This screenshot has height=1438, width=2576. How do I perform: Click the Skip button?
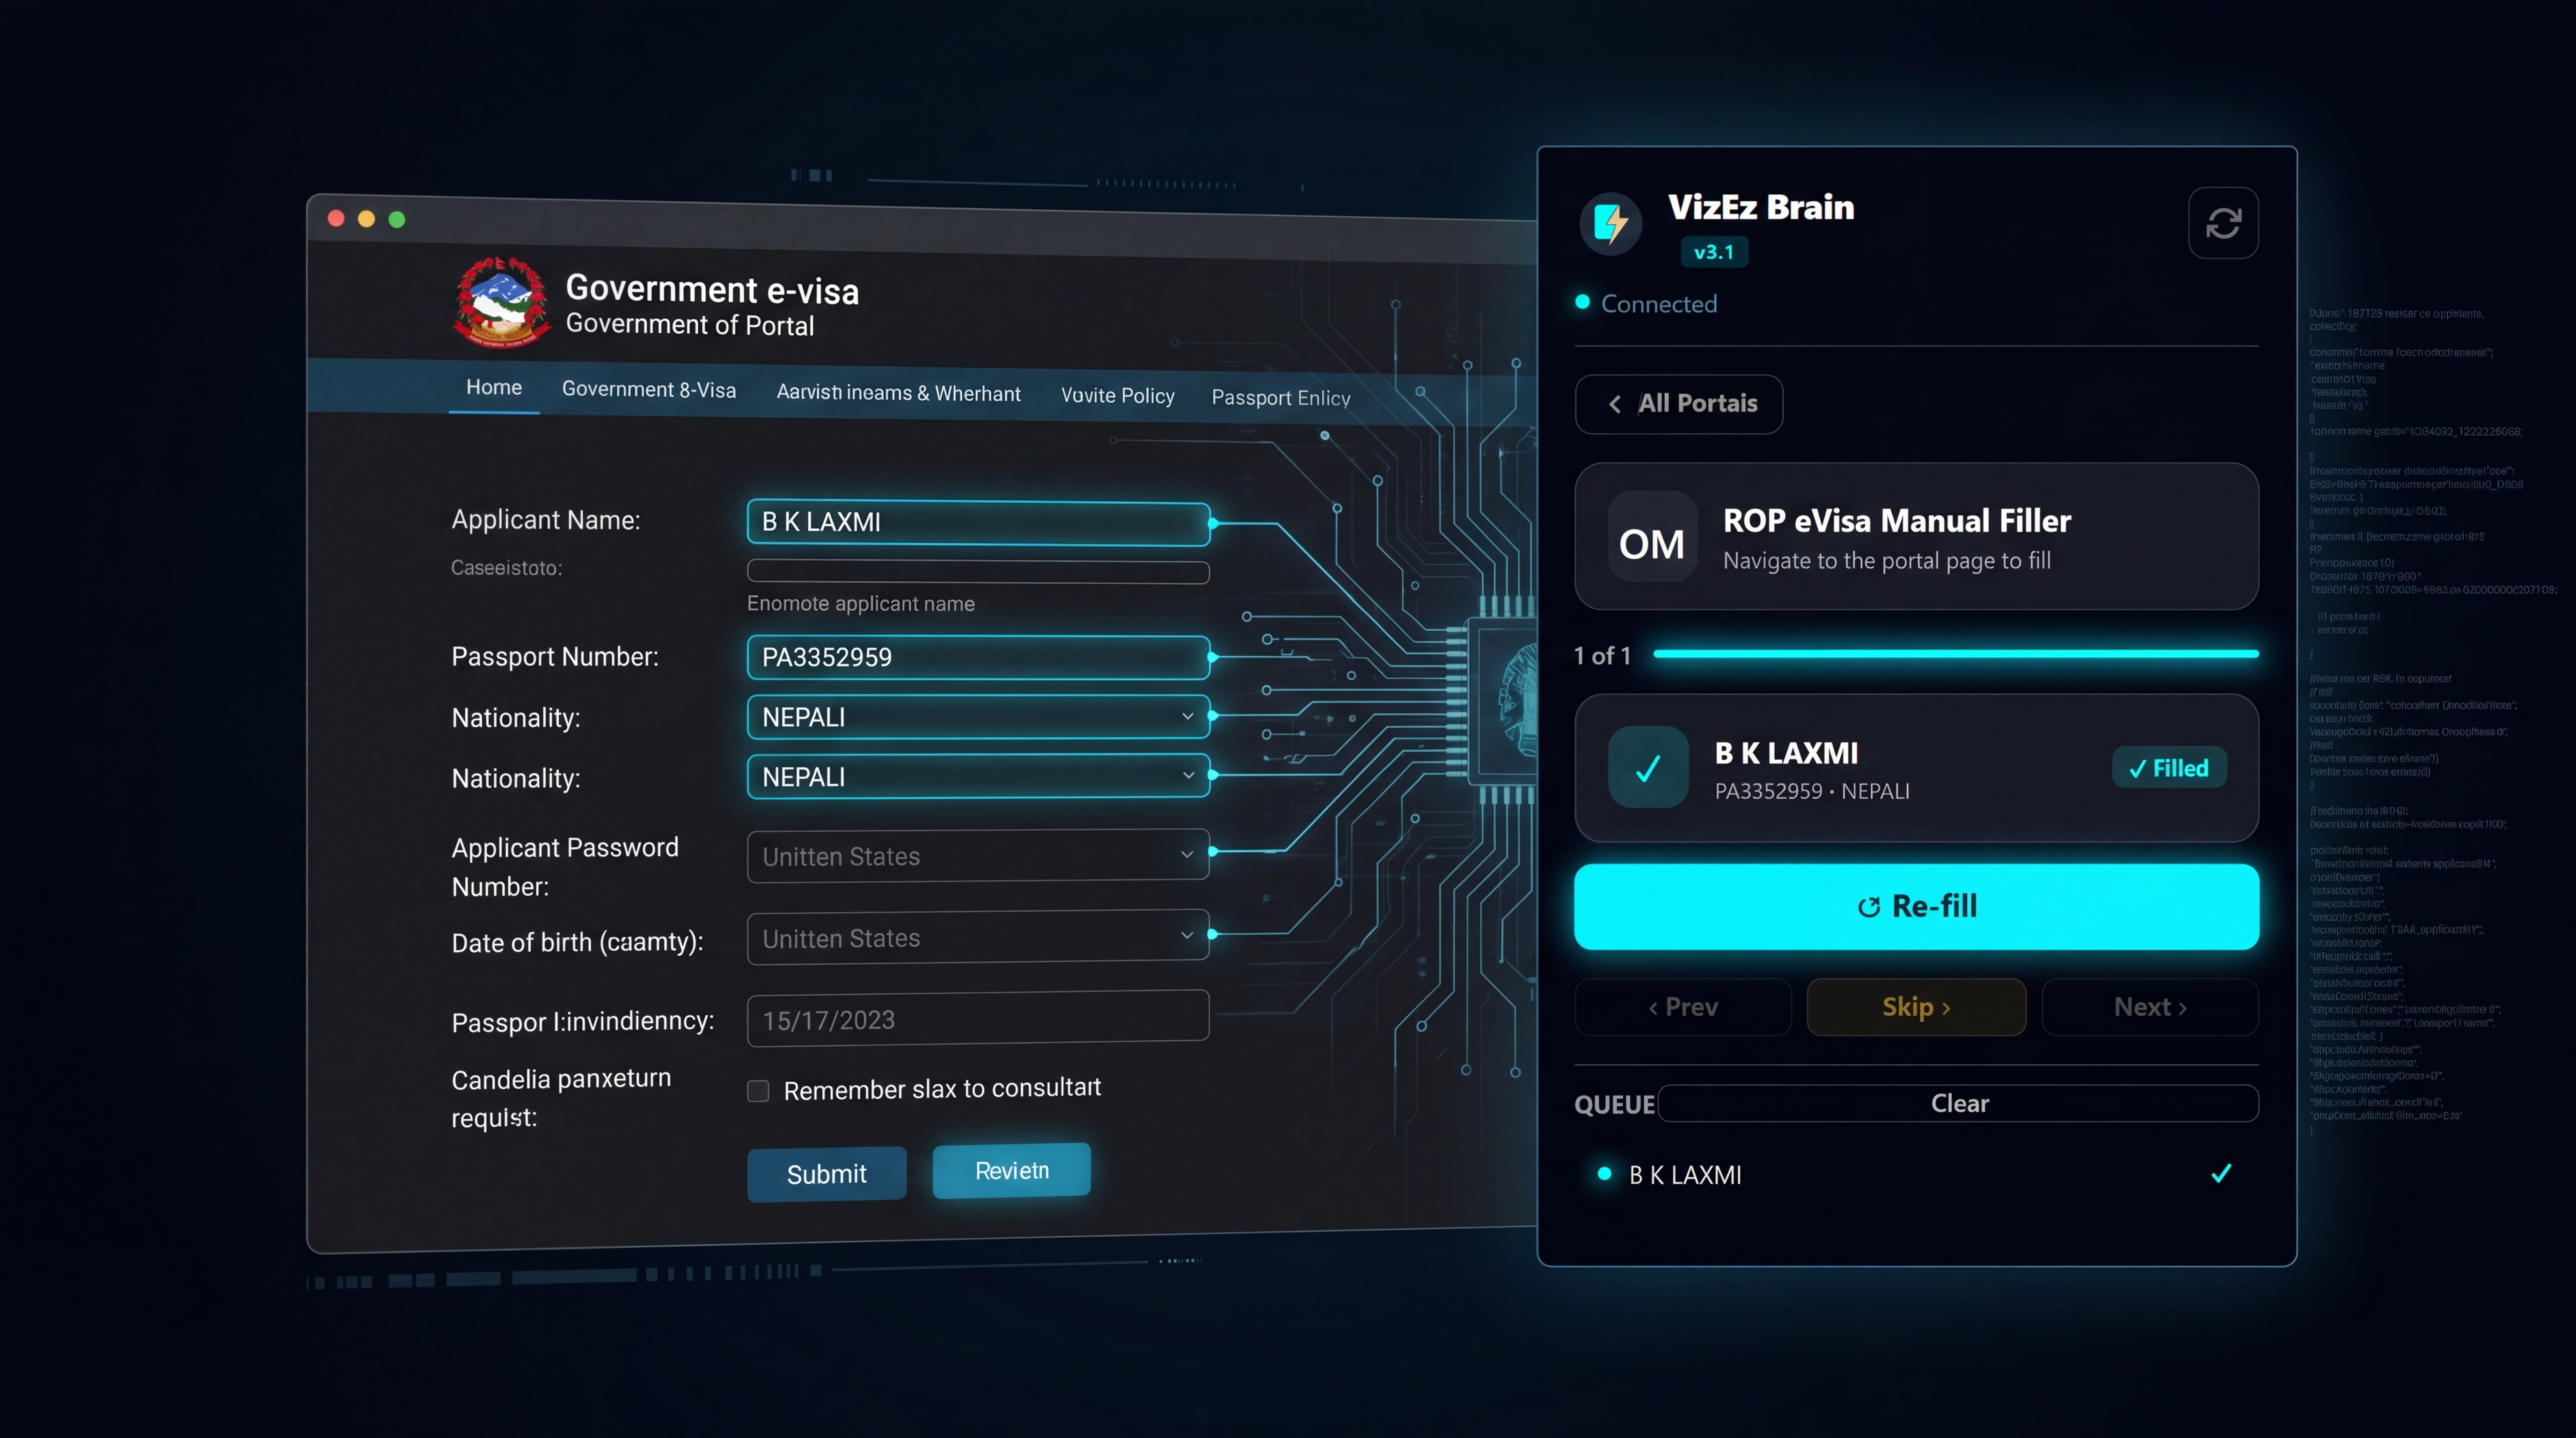[x=1916, y=1007]
